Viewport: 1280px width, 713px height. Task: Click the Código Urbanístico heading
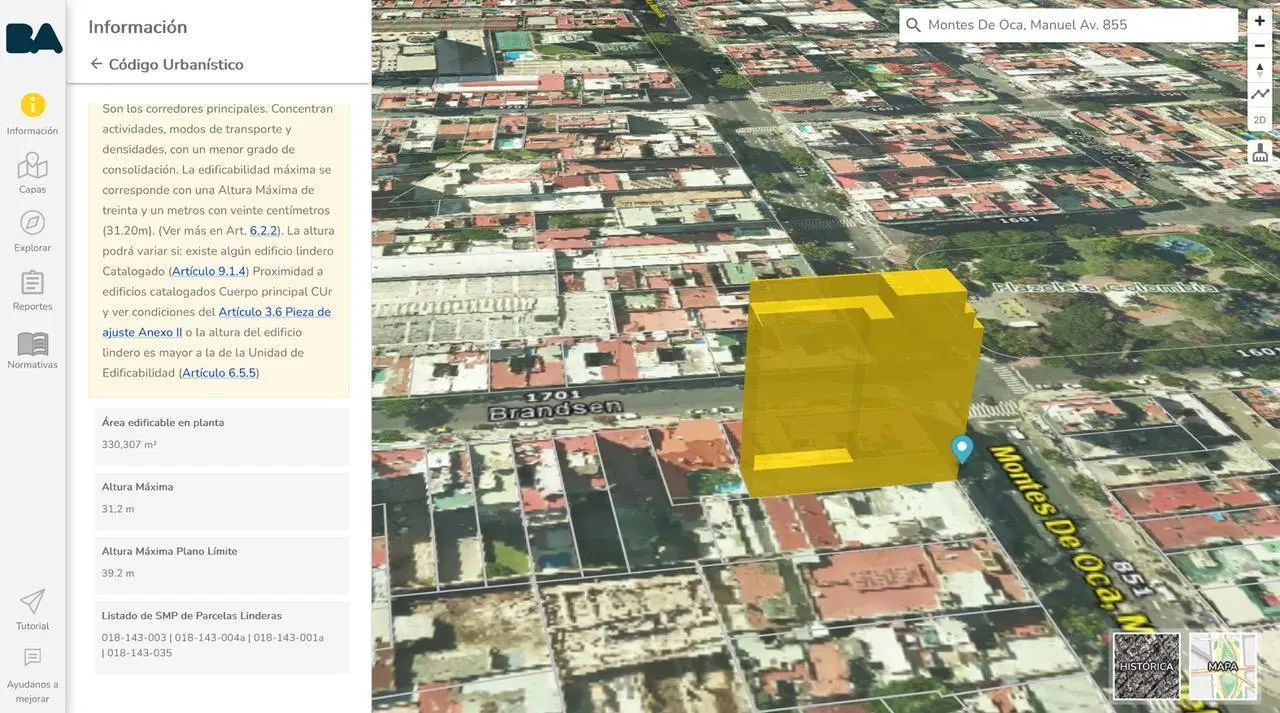pos(176,64)
